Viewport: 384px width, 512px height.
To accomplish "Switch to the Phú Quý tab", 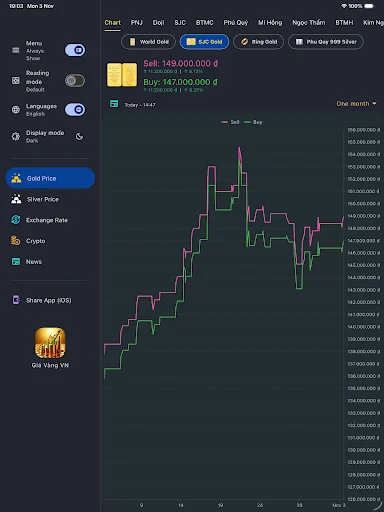I will [x=236, y=23].
